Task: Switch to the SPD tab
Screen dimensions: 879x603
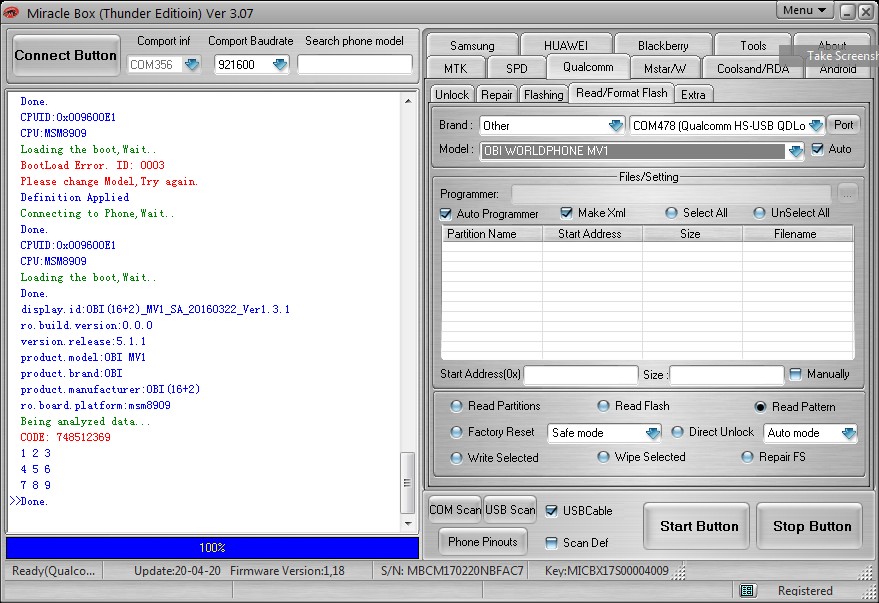Action: coord(516,68)
